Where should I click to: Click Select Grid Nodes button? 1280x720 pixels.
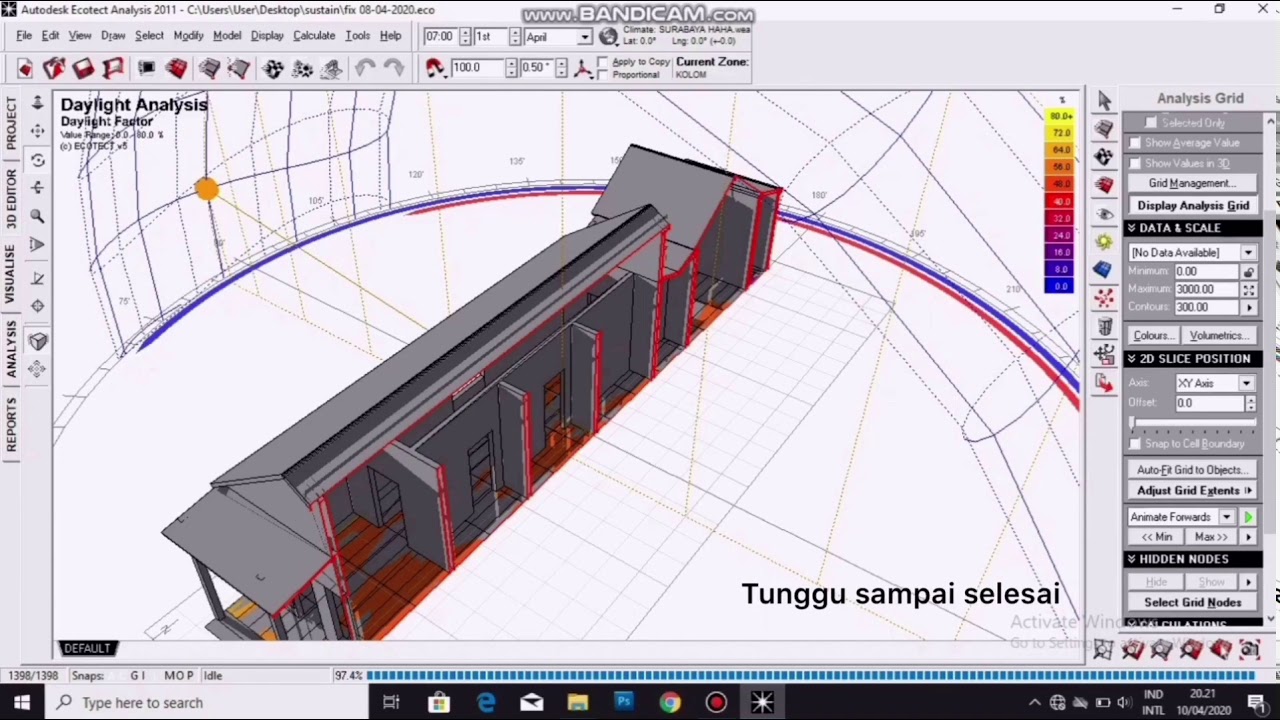coord(1192,603)
